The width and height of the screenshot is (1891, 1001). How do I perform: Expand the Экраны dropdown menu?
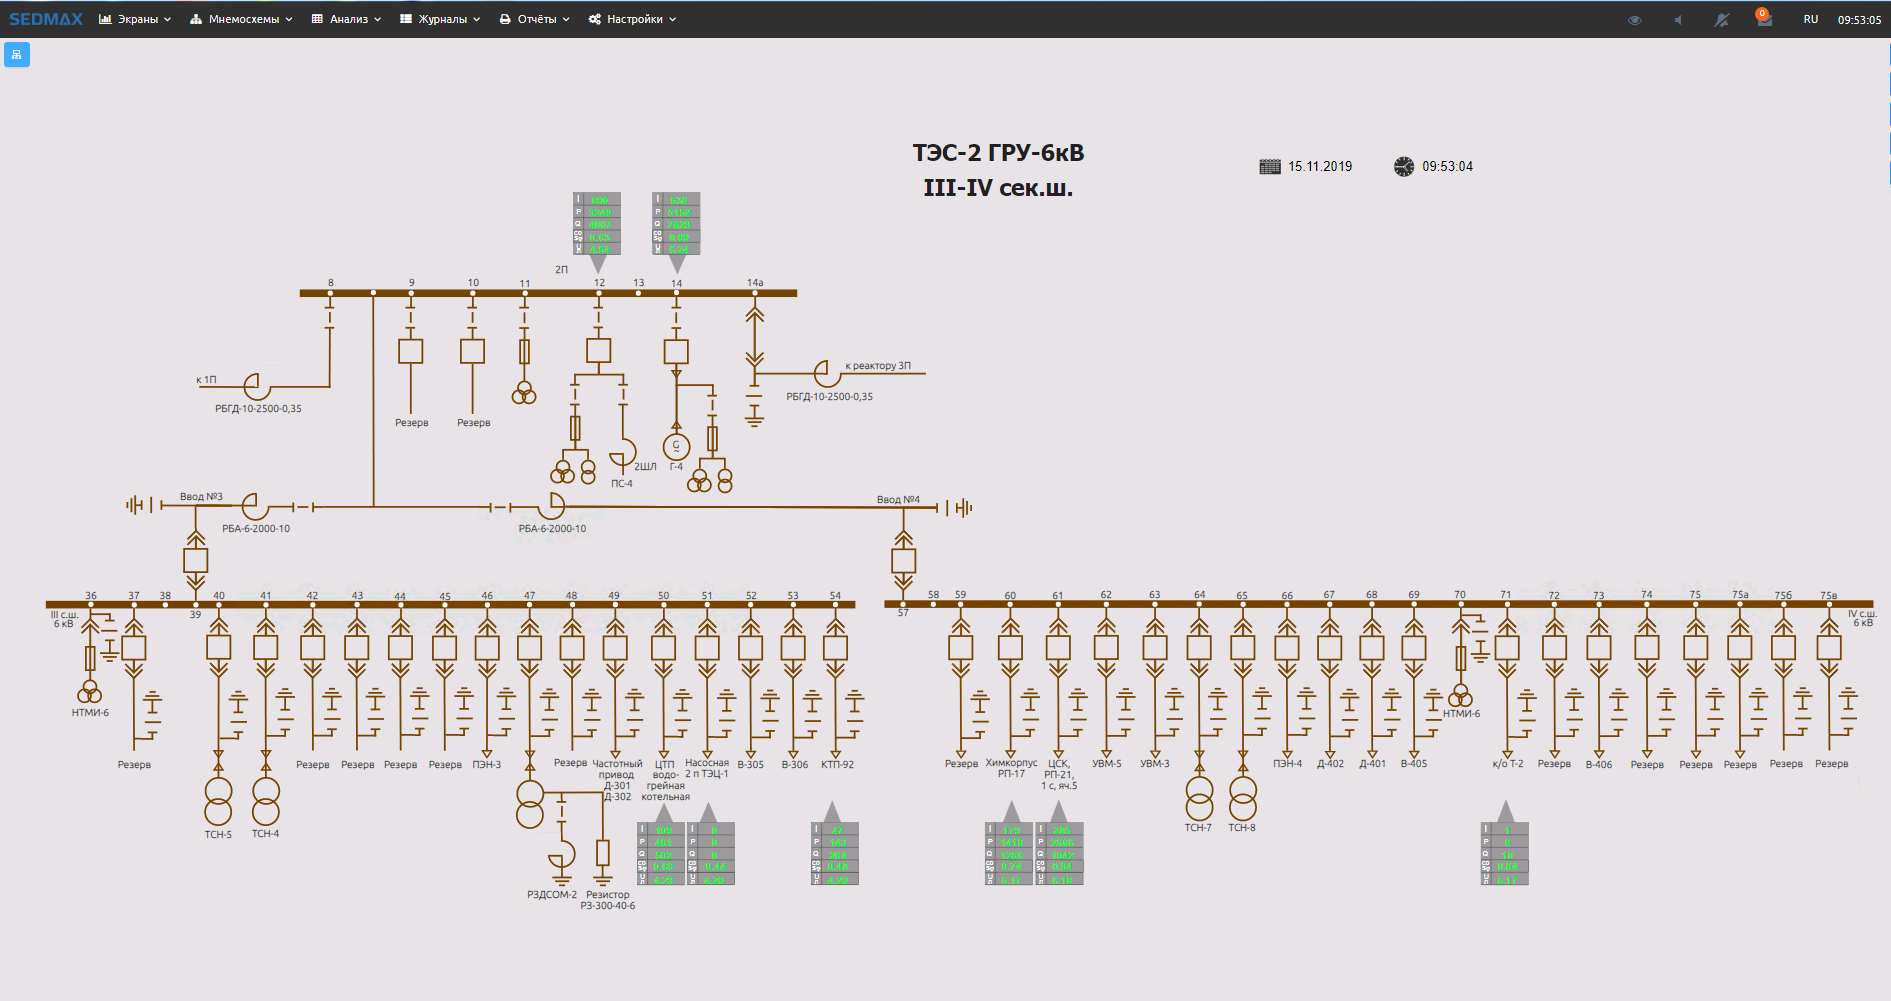[135, 19]
